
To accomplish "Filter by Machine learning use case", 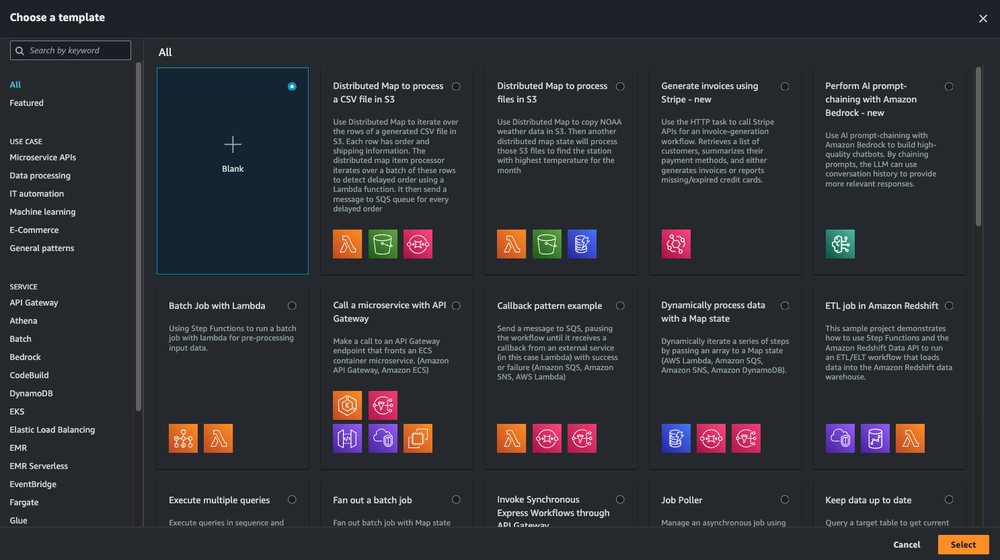I will tap(42, 212).
